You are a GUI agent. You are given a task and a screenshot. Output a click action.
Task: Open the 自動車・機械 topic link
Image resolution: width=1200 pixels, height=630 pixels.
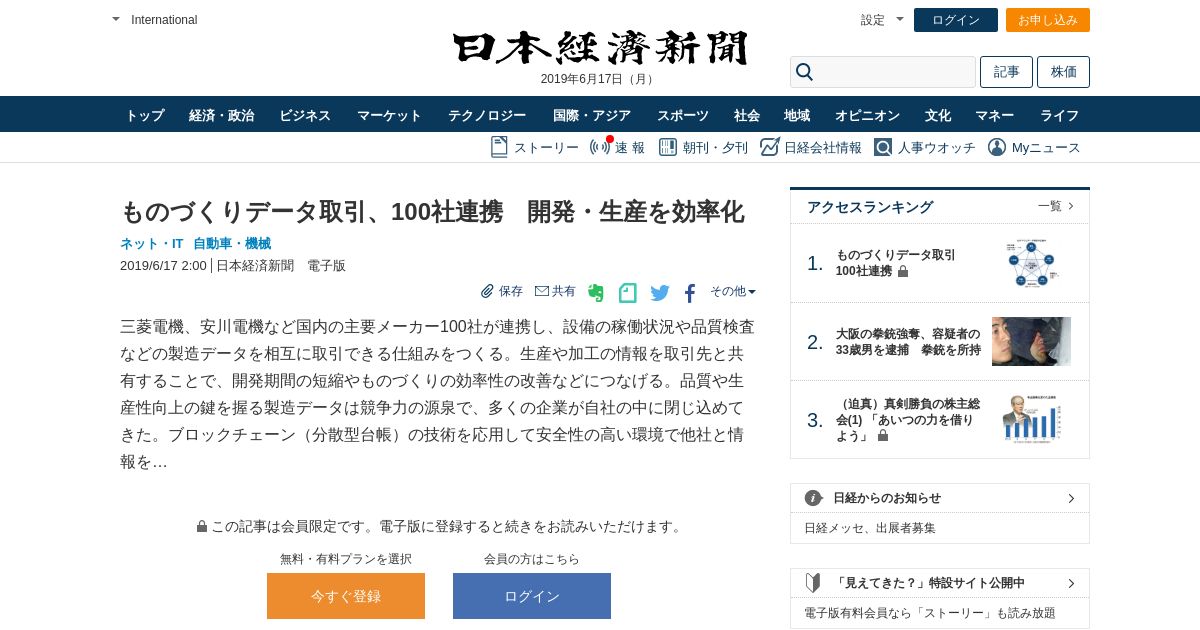(232, 243)
